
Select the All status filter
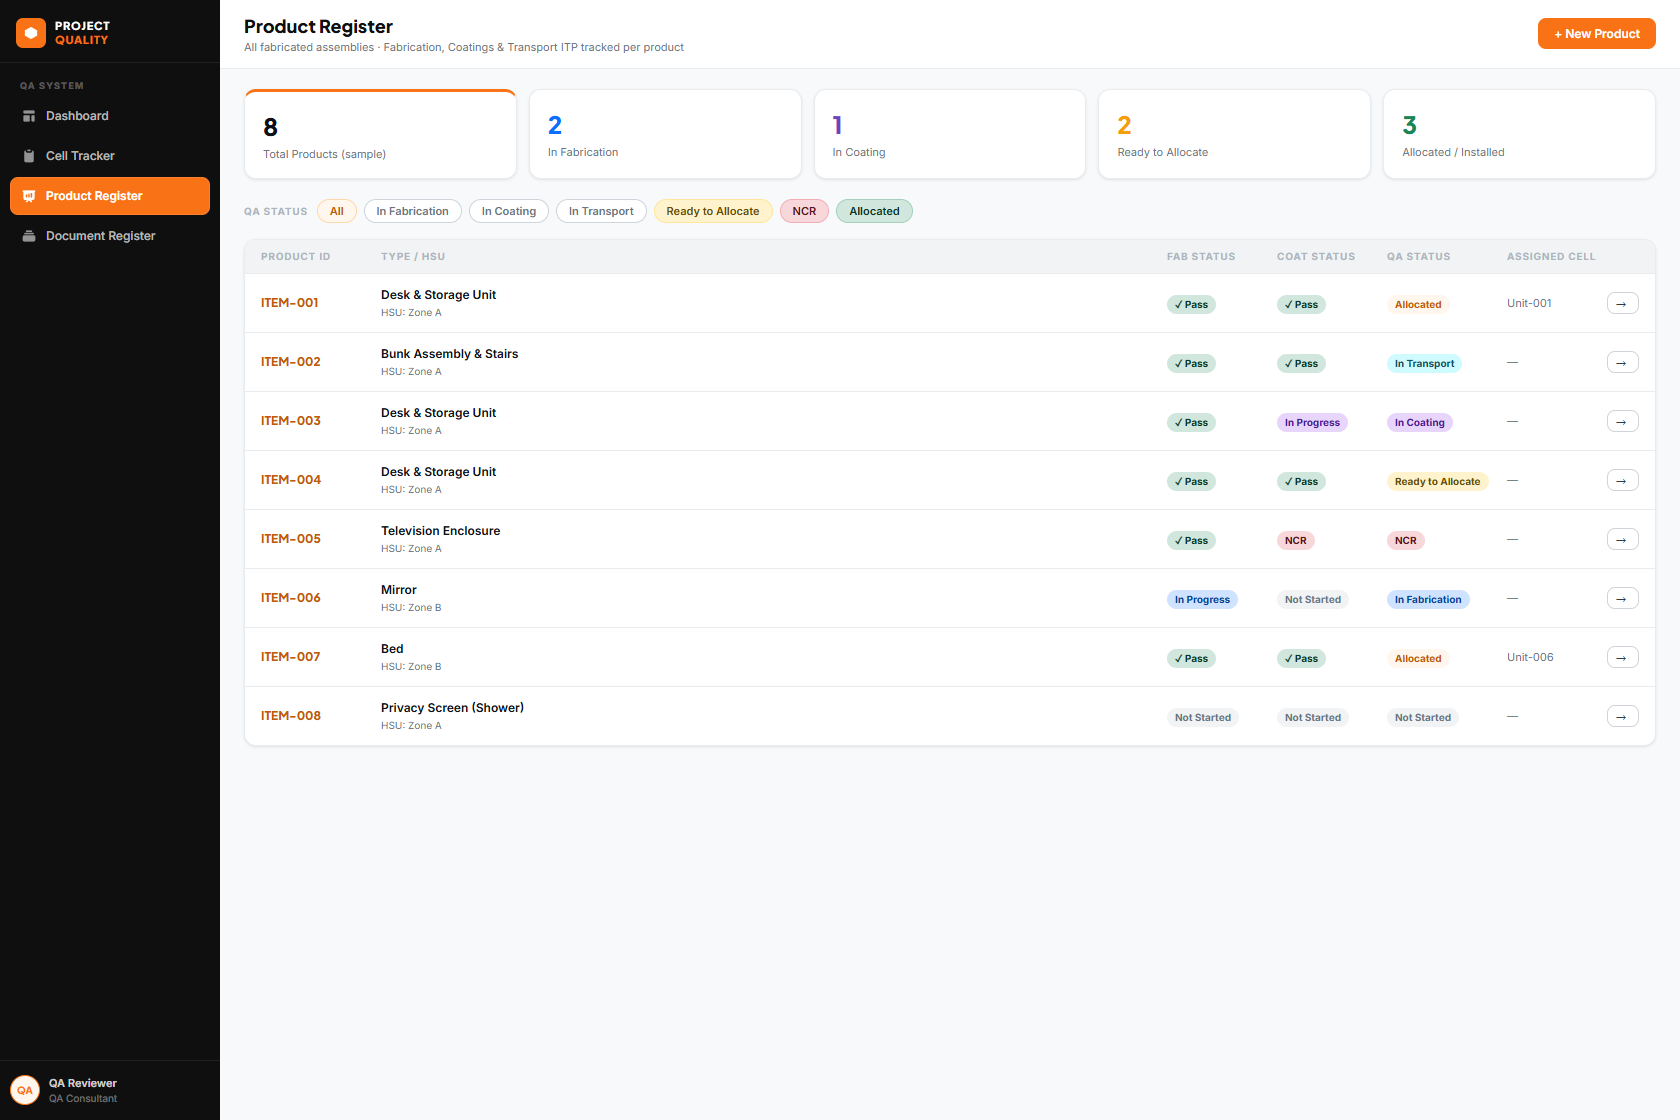point(337,211)
